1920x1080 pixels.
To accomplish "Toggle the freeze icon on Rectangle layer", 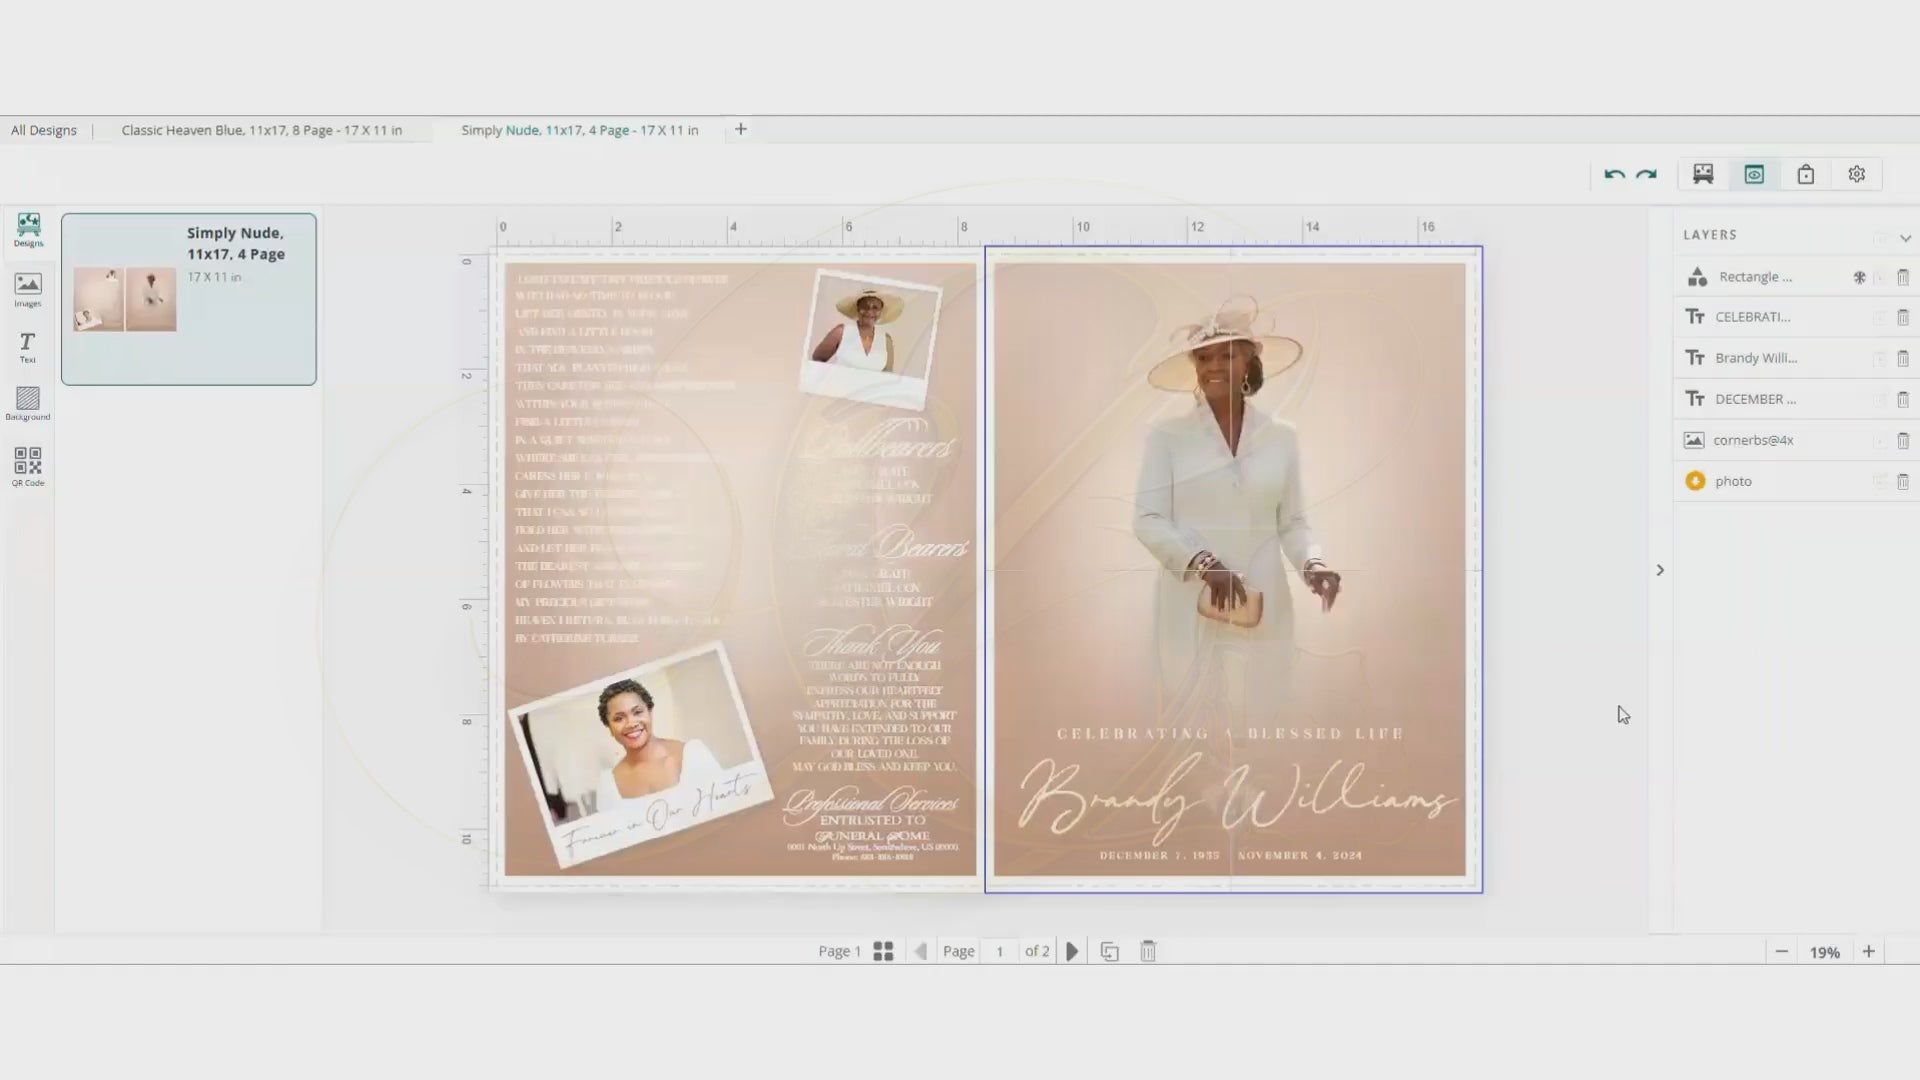I will tap(1860, 278).
